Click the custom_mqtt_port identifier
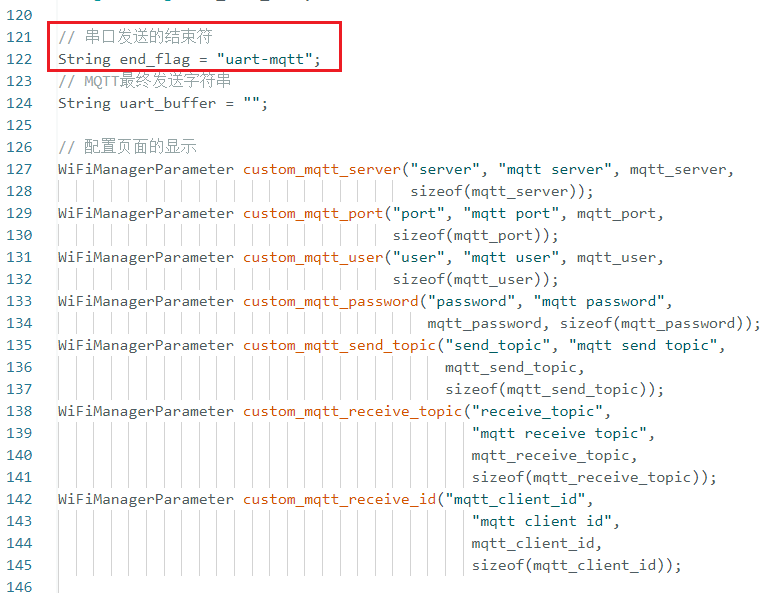Screen dimensions: 776x593 click(312, 213)
